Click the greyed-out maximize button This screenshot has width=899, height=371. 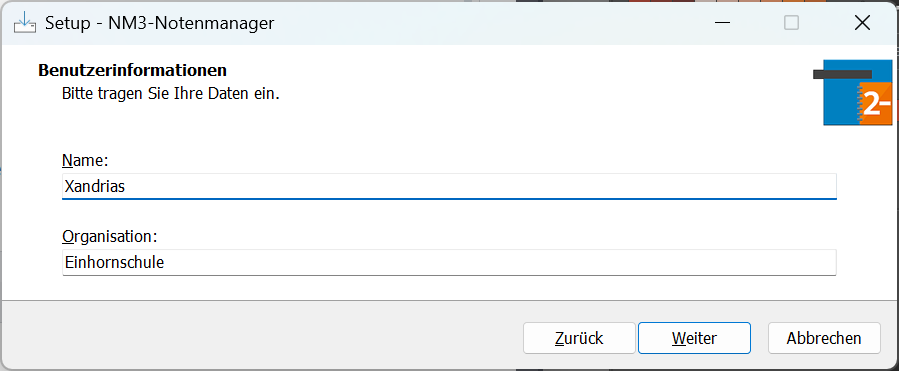point(791,23)
